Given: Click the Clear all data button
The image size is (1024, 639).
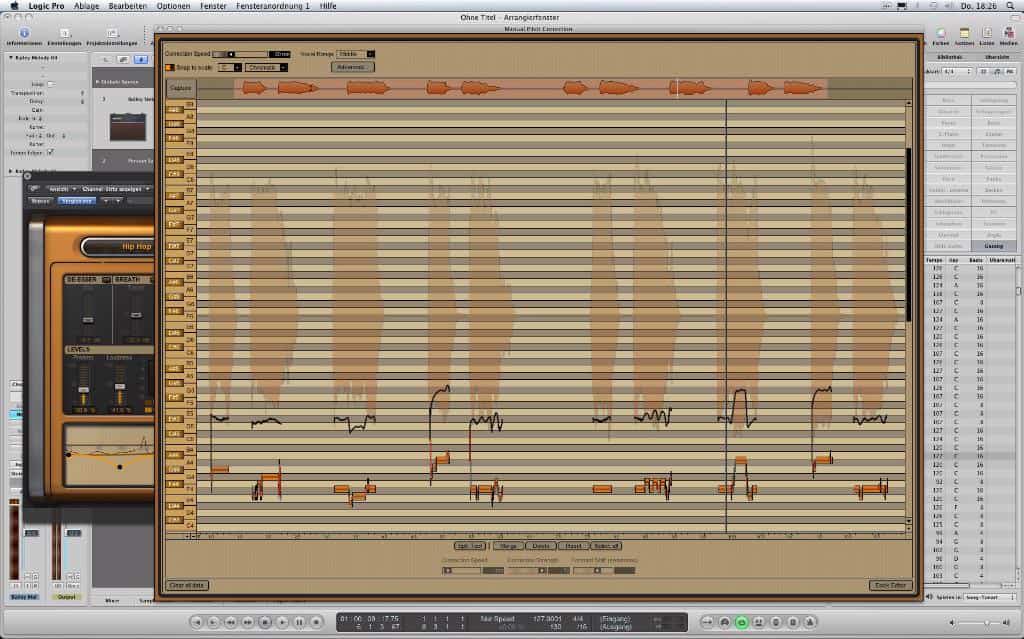Looking at the screenshot, I should pos(187,585).
